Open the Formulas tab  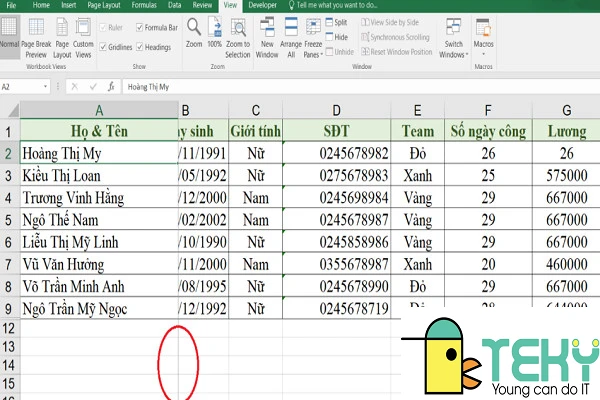(144, 5)
